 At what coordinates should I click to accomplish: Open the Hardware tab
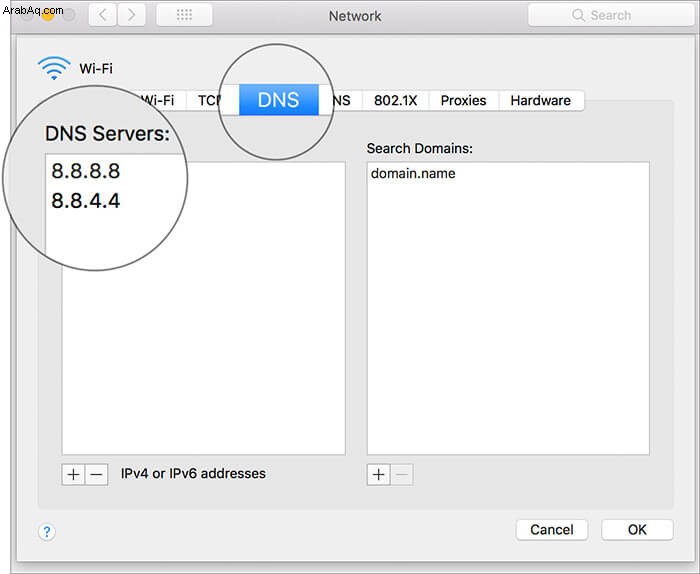click(x=541, y=100)
